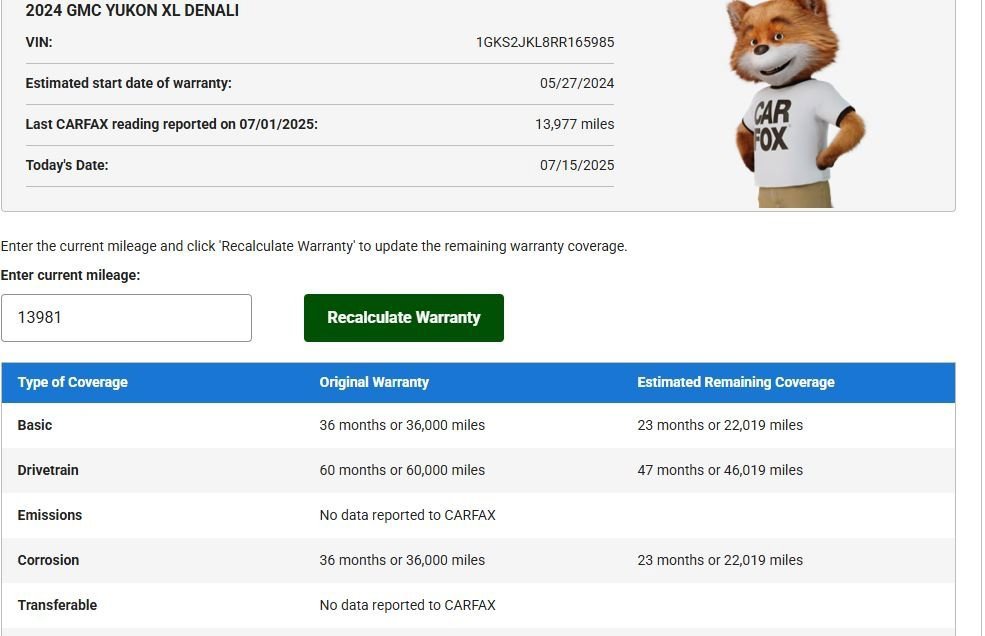The height and width of the screenshot is (636, 985).
Task: Select the Drivetrain coverage row label
Action: point(48,470)
